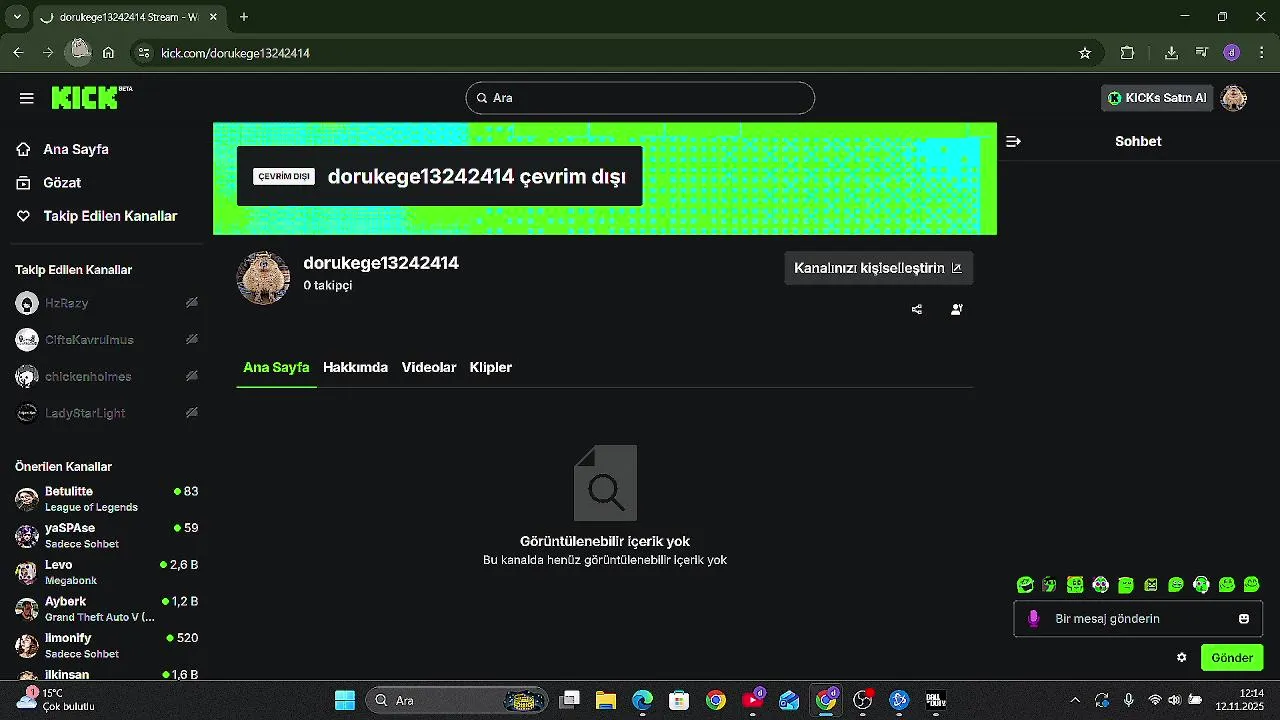Open CifteKavrulmus followed channel
The height and width of the screenshot is (720, 1280).
point(106,340)
